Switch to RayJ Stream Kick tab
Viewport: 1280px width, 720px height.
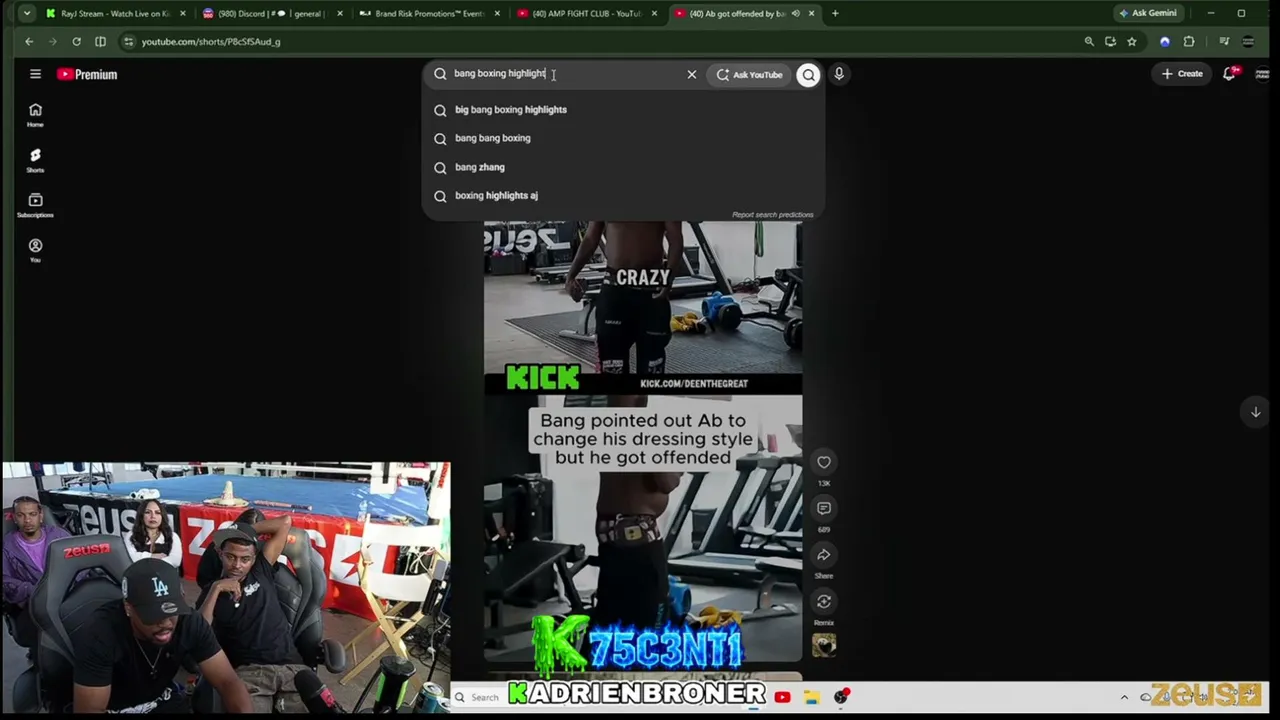(116, 13)
